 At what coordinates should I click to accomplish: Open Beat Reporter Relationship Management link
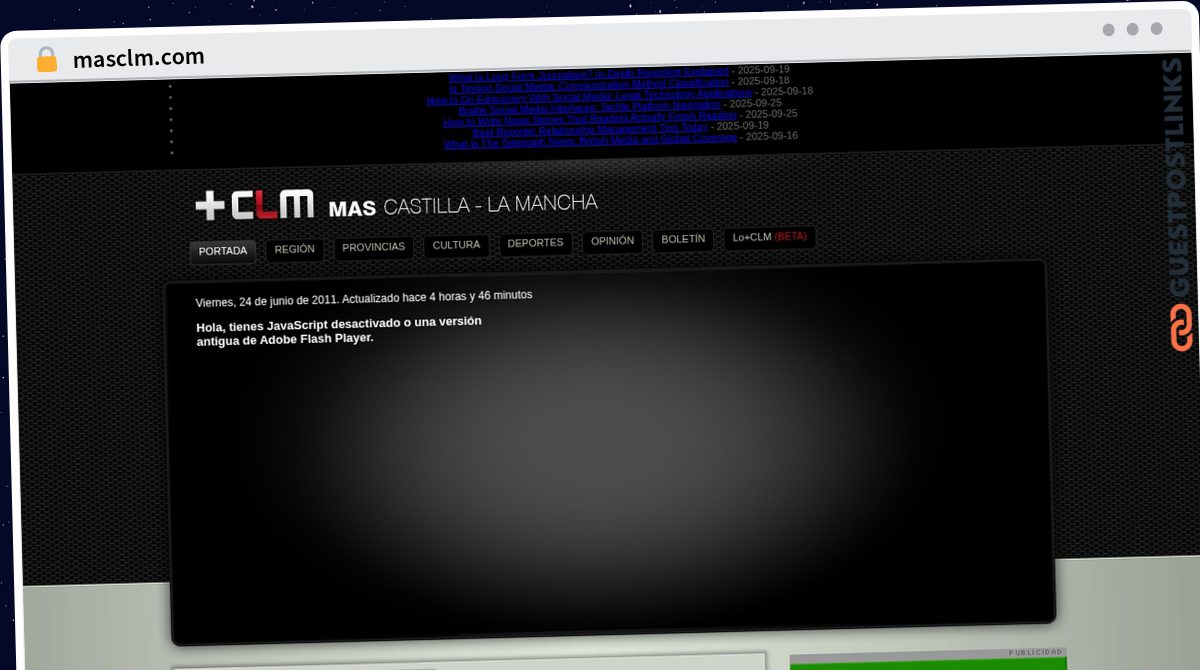pos(590,128)
